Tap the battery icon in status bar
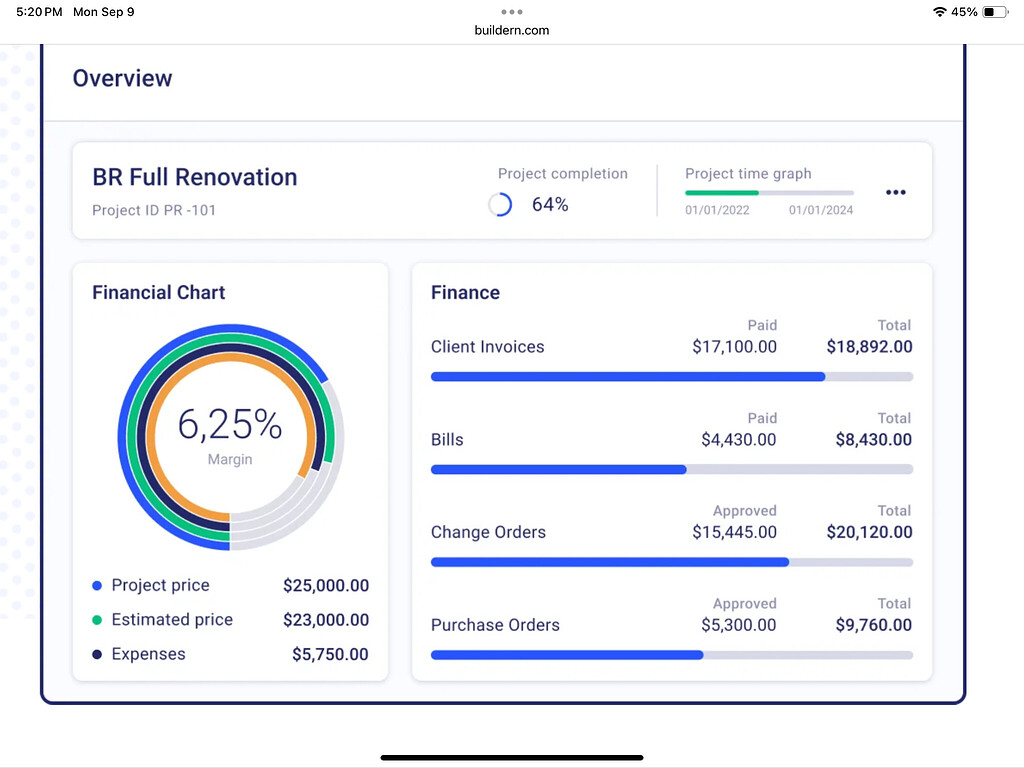 coord(995,12)
